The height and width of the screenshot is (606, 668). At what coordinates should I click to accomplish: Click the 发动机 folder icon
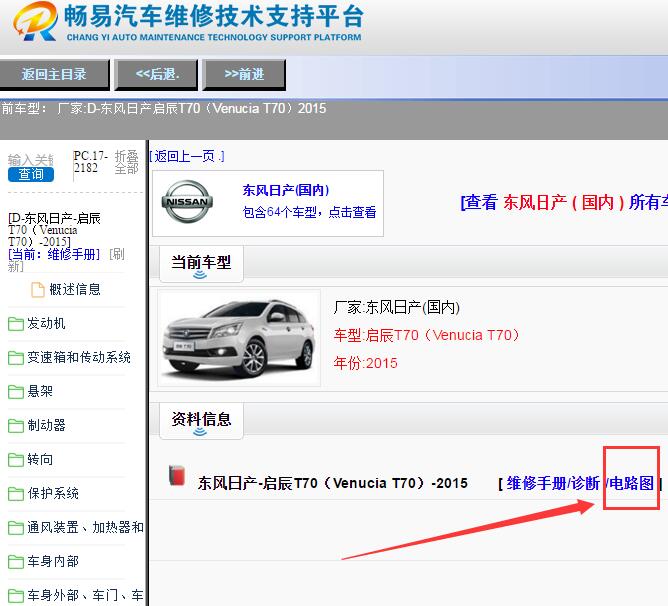click(x=16, y=323)
